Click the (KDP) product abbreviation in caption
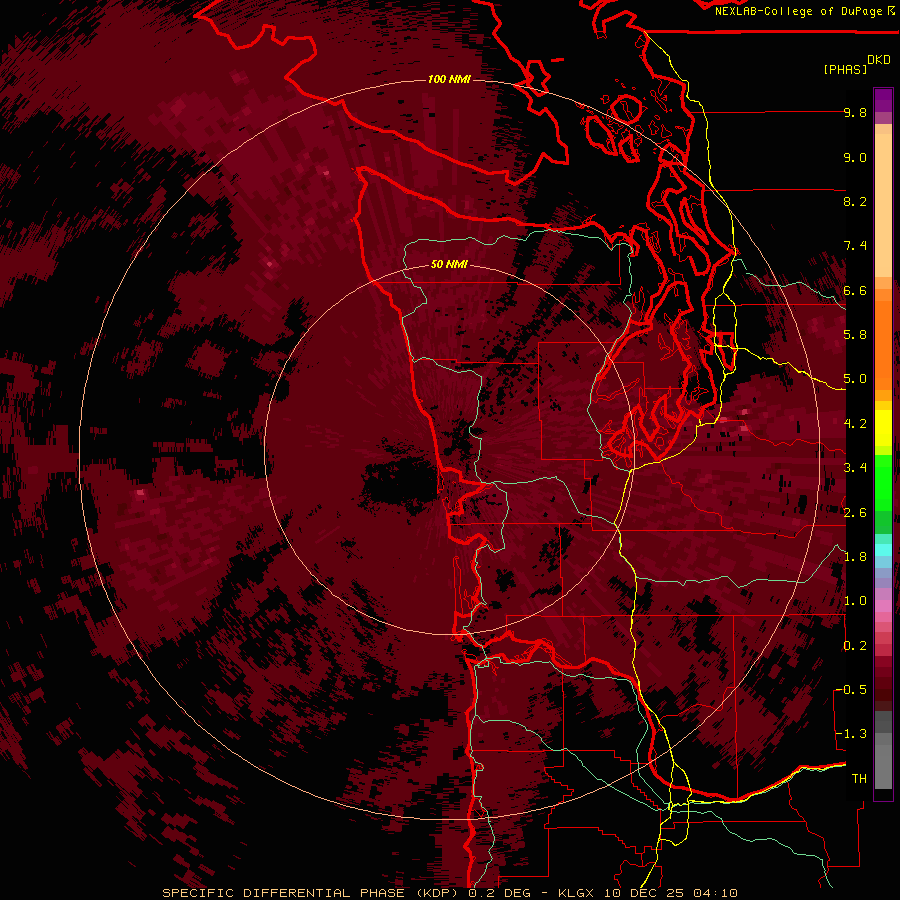 coord(437,893)
